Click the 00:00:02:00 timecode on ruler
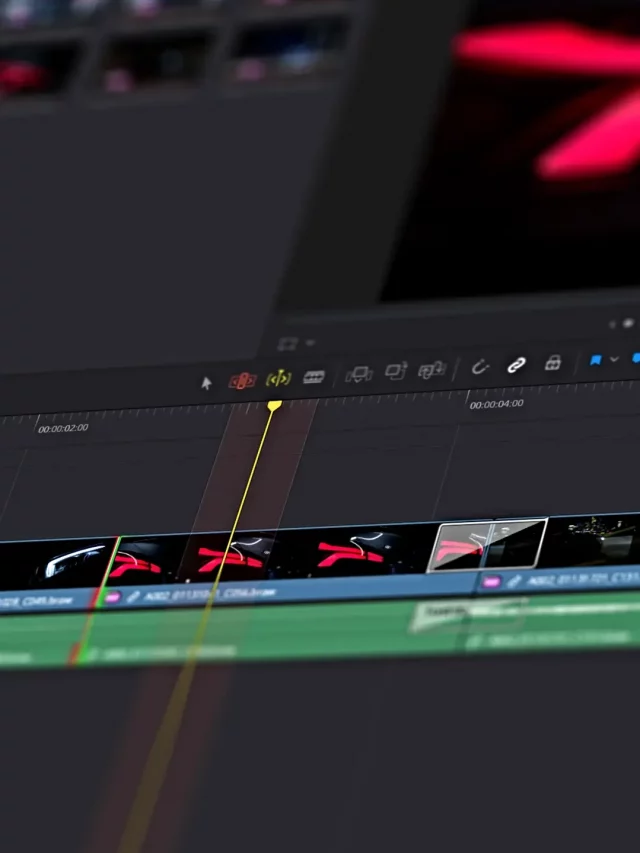This screenshot has height=853, width=640. pyautogui.click(x=63, y=429)
